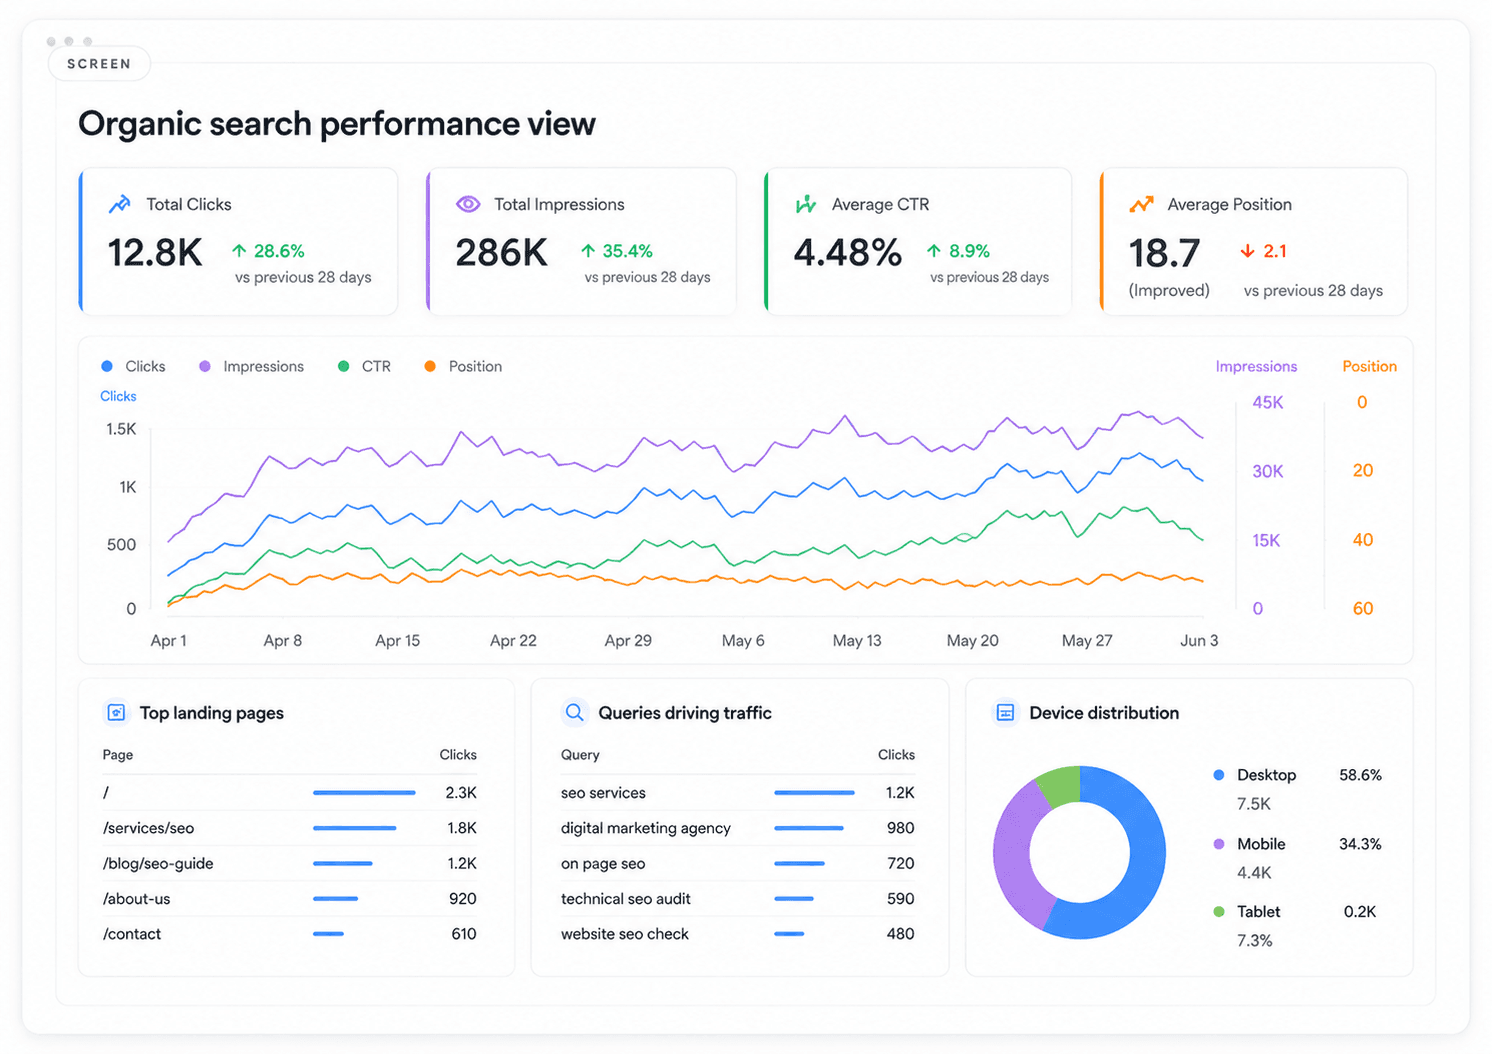Click the 58.6% Desktop share value

[x=1360, y=775]
